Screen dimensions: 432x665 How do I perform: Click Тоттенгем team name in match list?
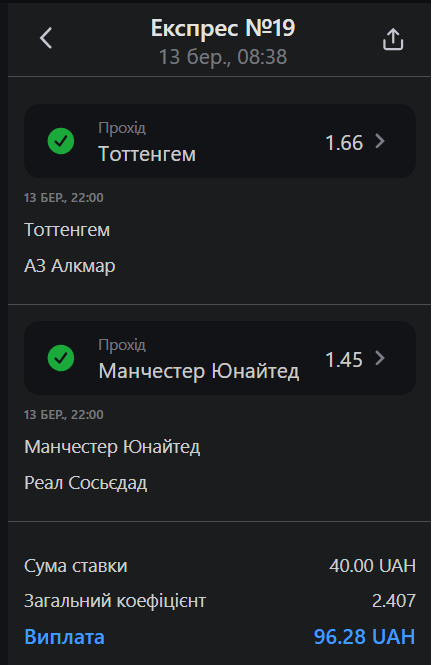point(67,230)
